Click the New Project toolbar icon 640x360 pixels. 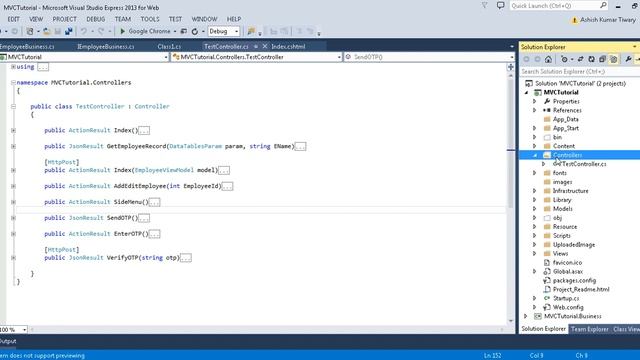30,31
